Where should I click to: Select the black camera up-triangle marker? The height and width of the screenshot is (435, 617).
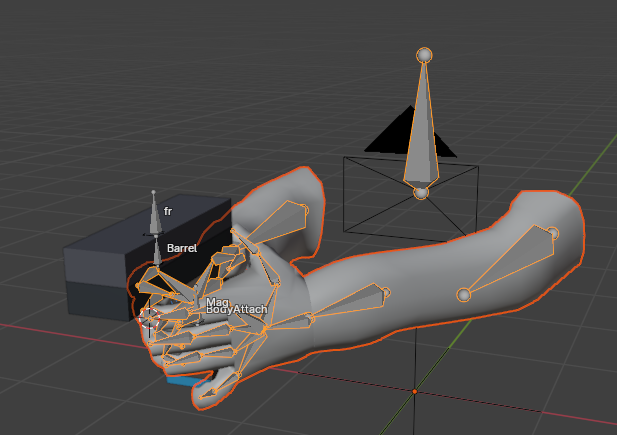coord(410,132)
